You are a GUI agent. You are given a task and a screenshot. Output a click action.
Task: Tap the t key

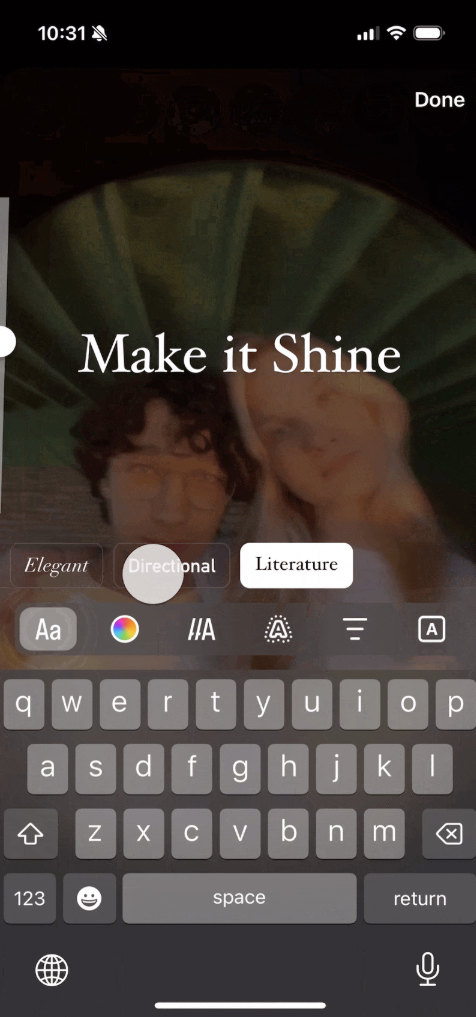tap(215, 704)
